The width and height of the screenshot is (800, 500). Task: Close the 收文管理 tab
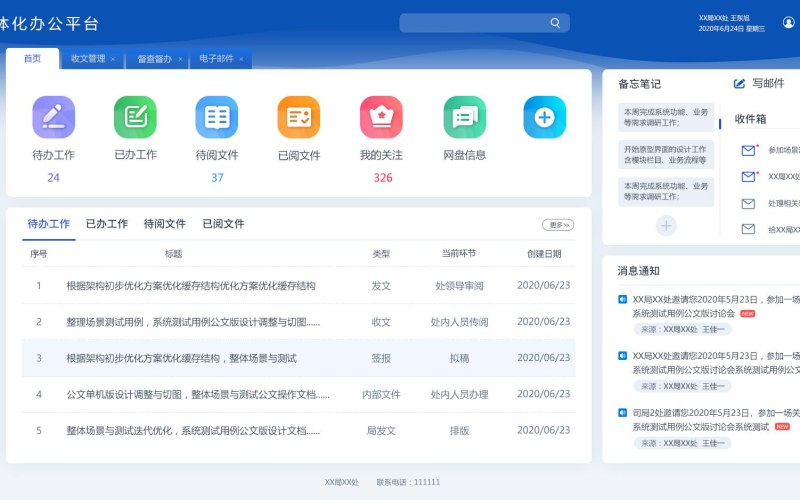coord(113,59)
